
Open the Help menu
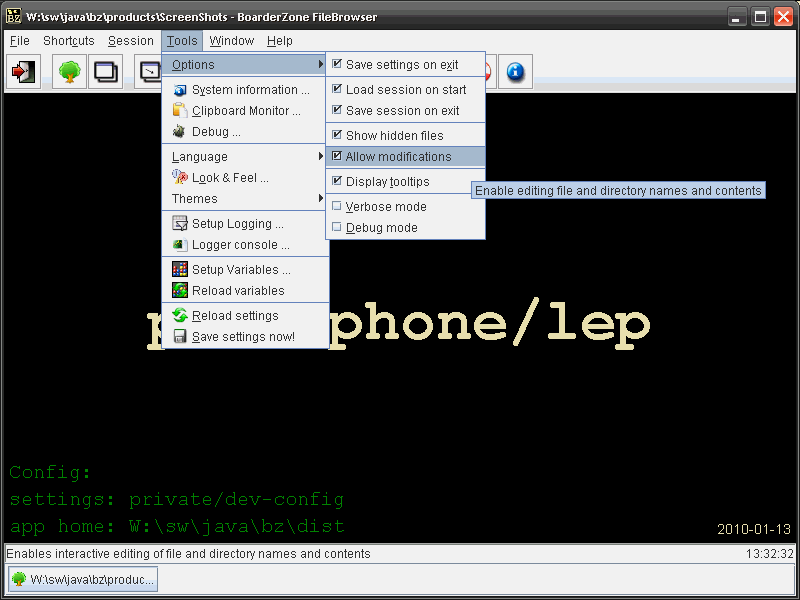pos(280,41)
